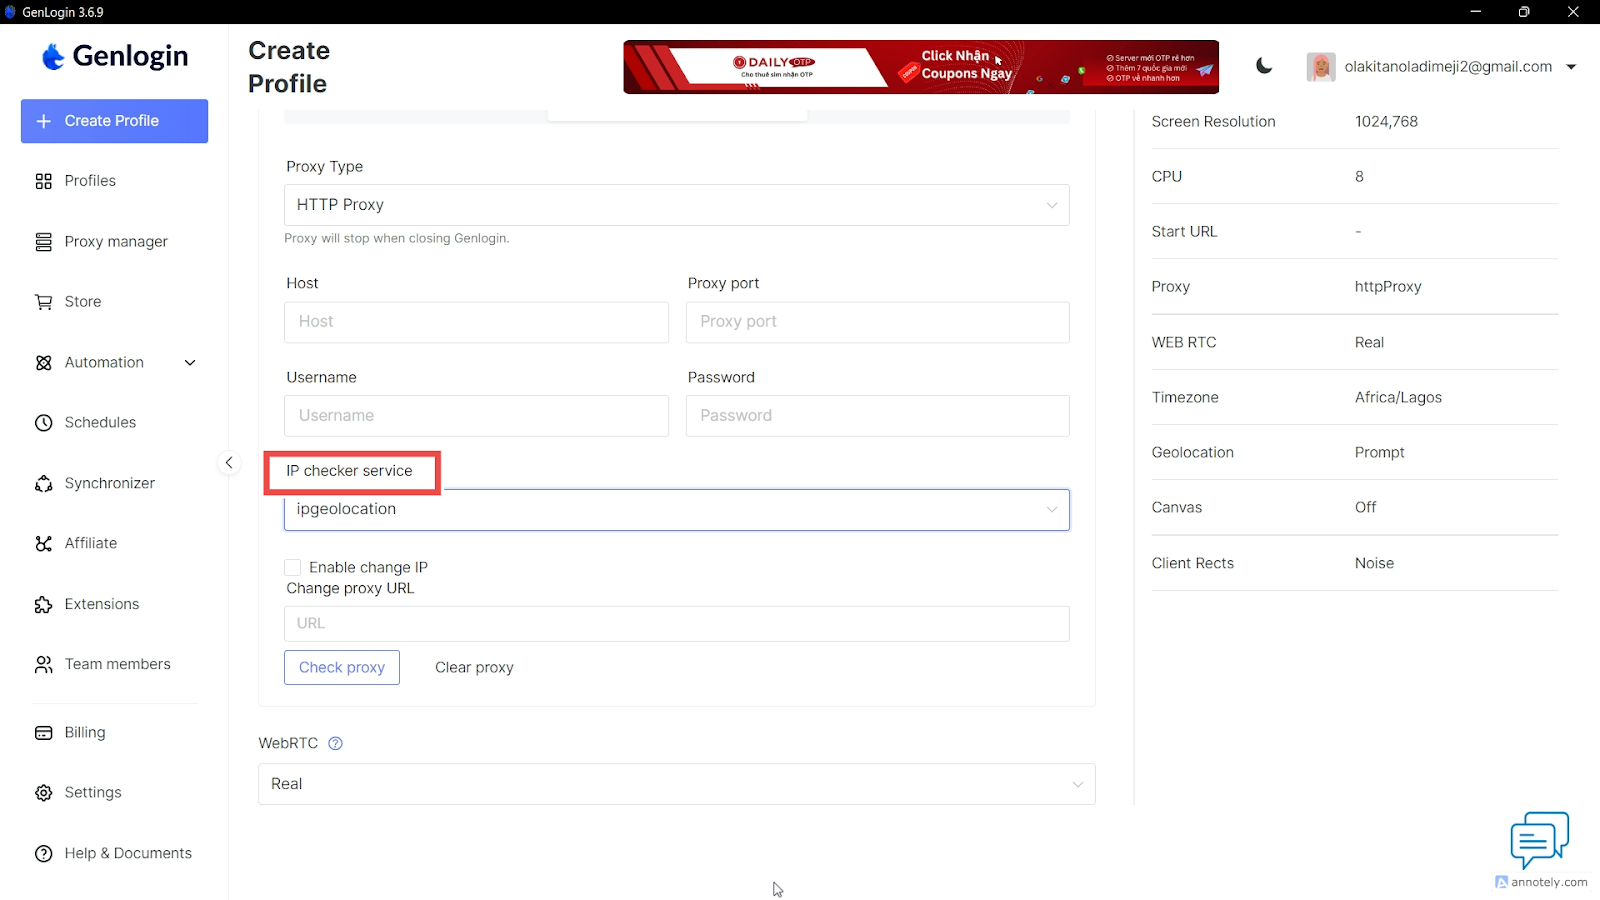Viewport: 1600px width, 900px height.
Task: Go to Proxy manager page
Action: (x=114, y=242)
